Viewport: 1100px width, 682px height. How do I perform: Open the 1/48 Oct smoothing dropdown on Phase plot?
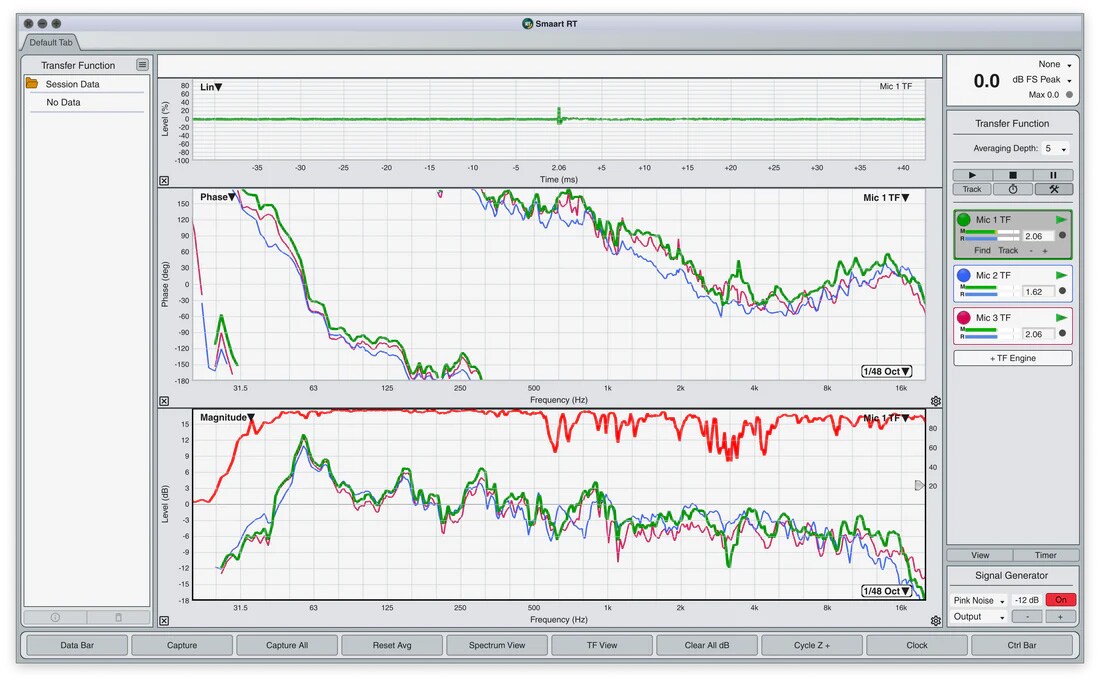[887, 372]
